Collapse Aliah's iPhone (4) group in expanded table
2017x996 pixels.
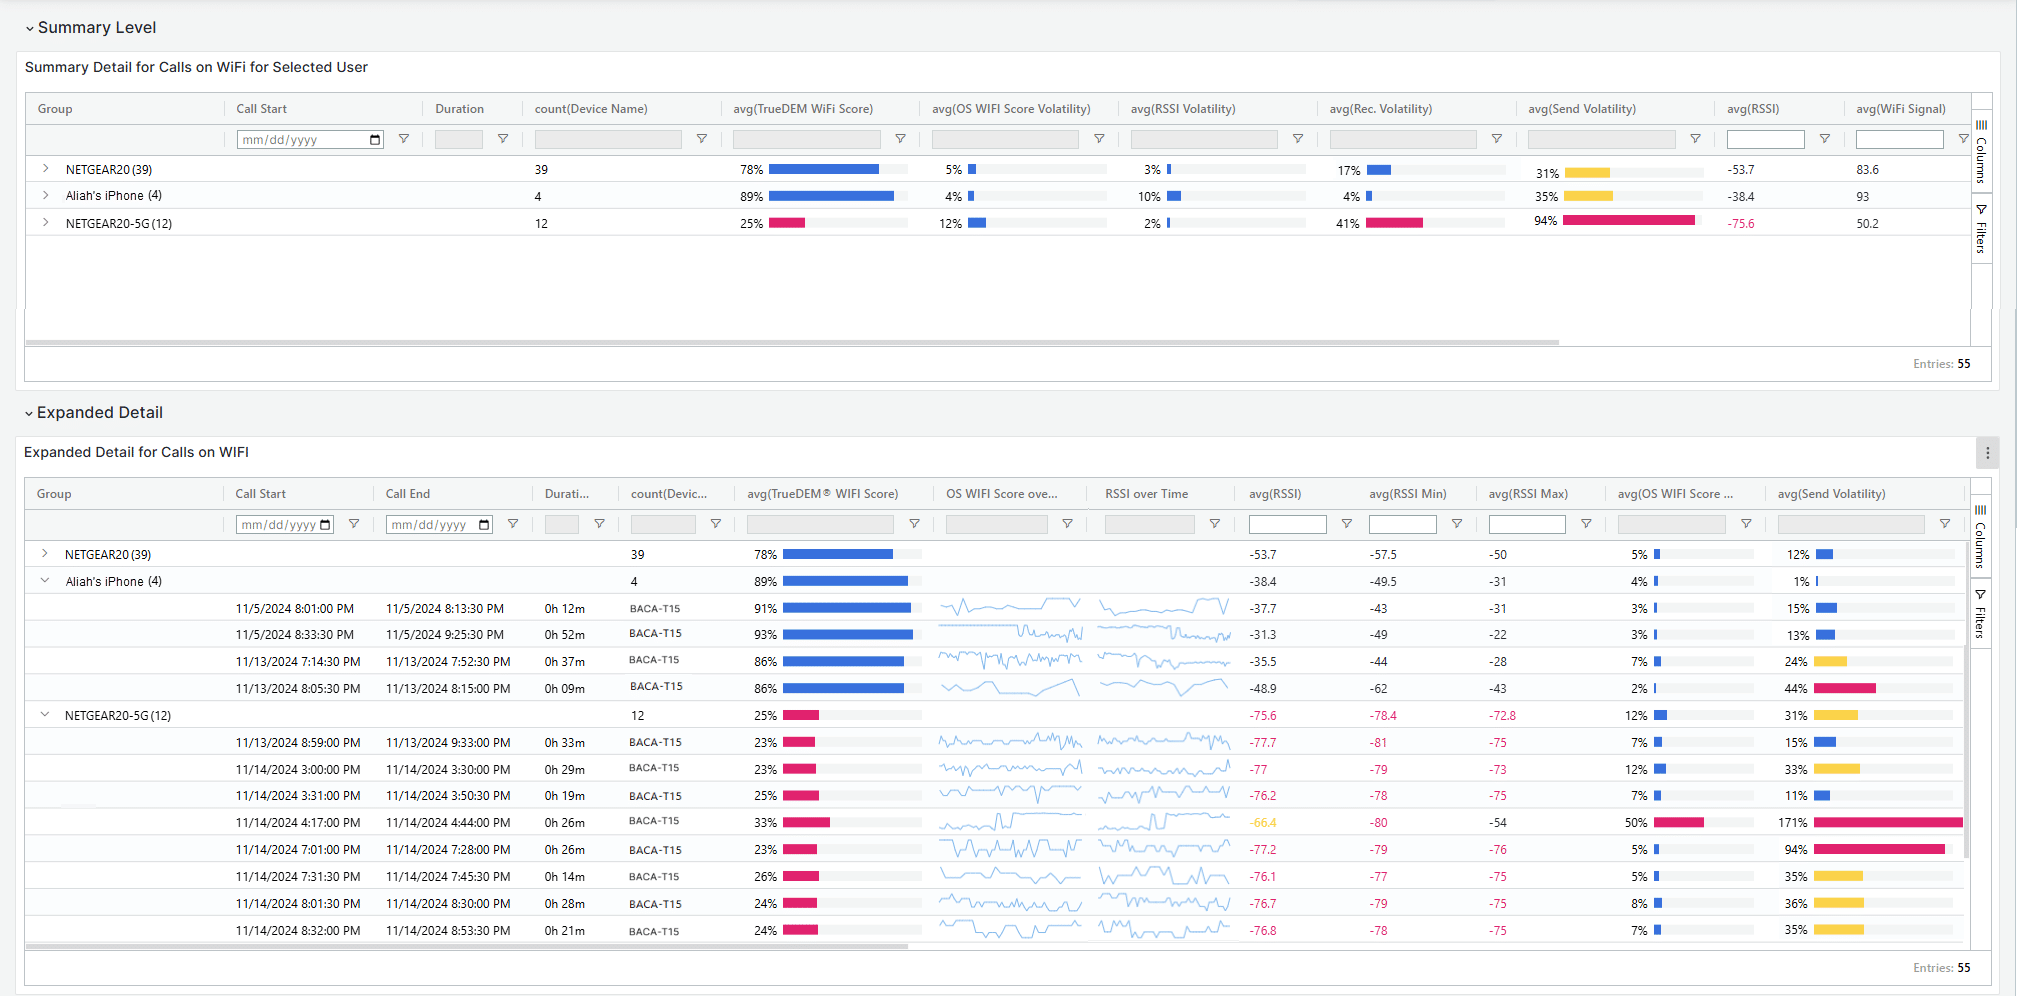45,581
